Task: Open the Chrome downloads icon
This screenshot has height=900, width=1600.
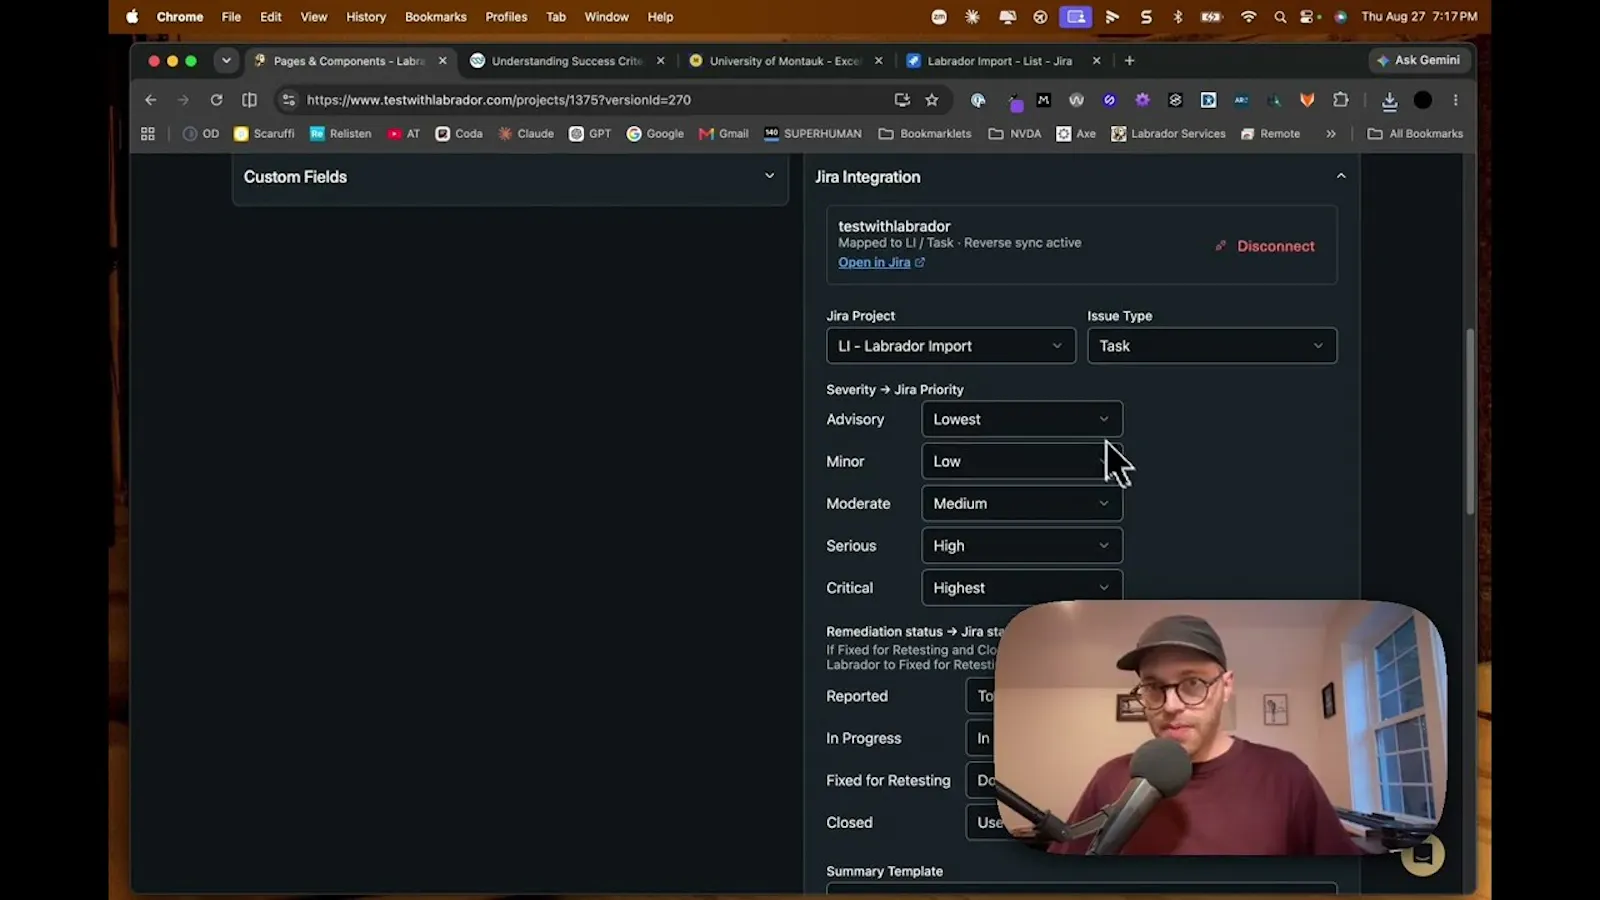Action: click(x=1389, y=100)
